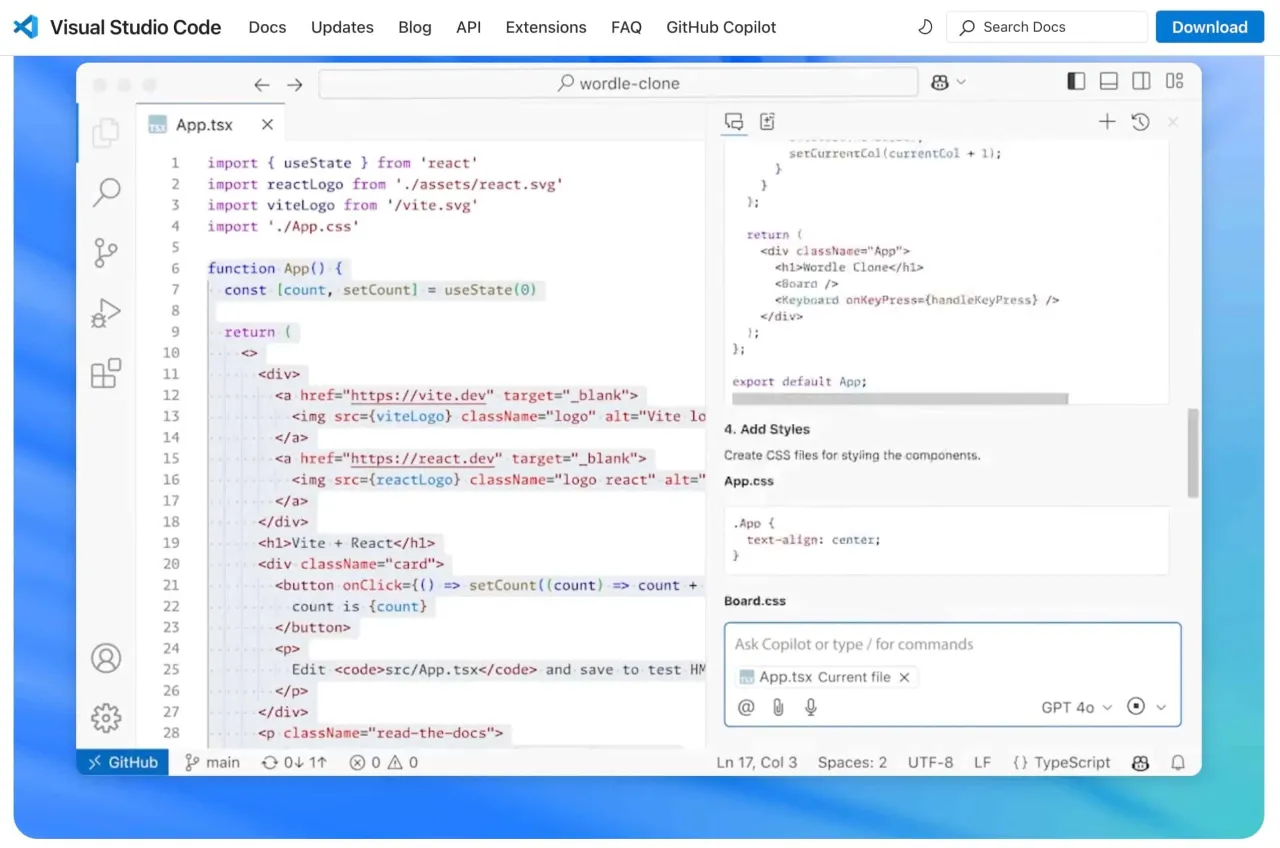This screenshot has width=1280, height=848.
Task: Open the Run and Debug view
Action: point(106,313)
